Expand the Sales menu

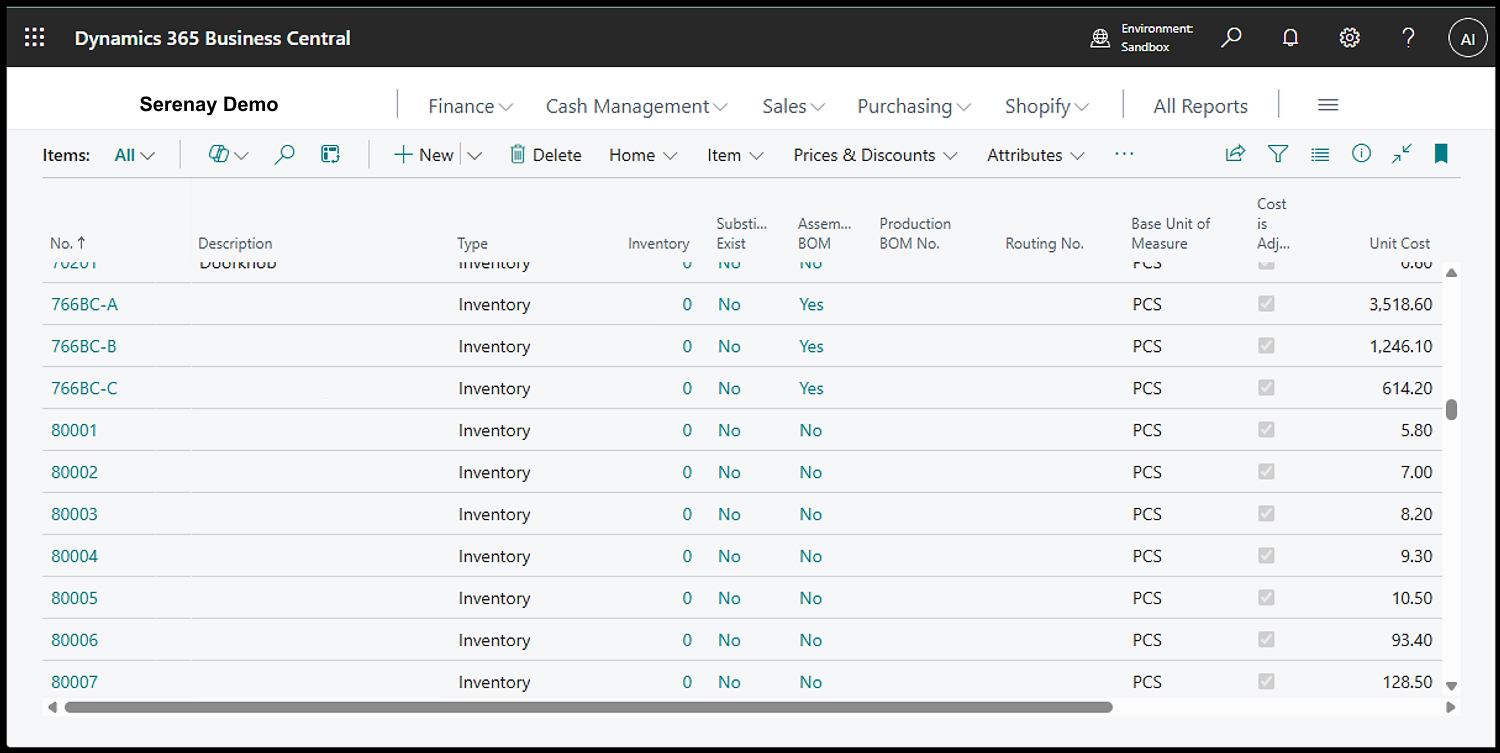pos(794,106)
